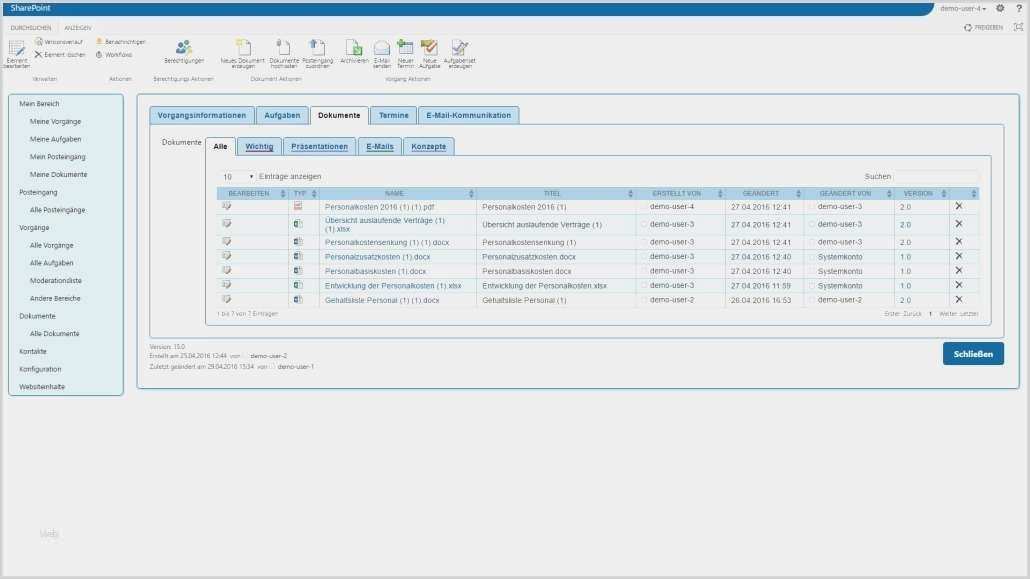The image size is (1030, 579).
Task: Open Meine Vorgänge in the sidebar
Action: point(55,122)
